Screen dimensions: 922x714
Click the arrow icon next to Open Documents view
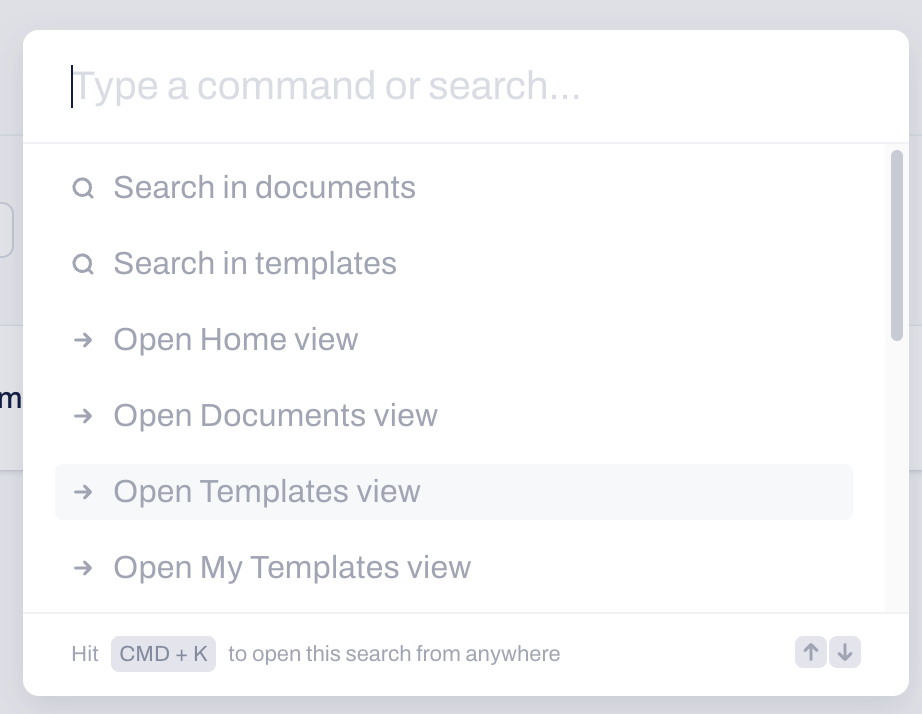(x=83, y=416)
